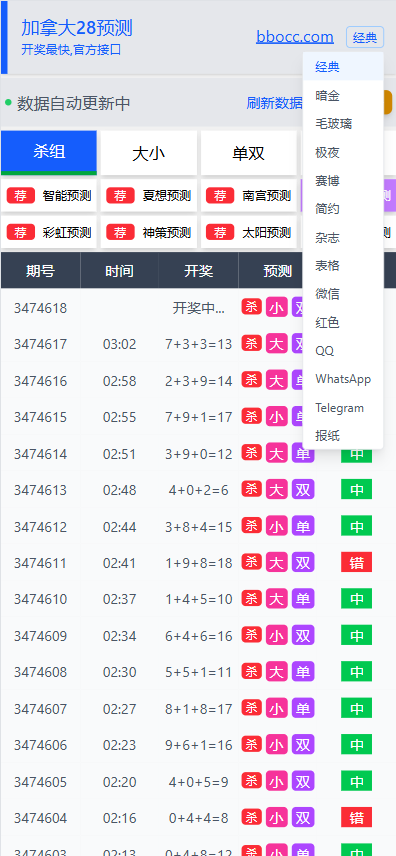The image size is (396, 856).
Task: Click the 单 tag in row 3474608
Action: pos(303,671)
